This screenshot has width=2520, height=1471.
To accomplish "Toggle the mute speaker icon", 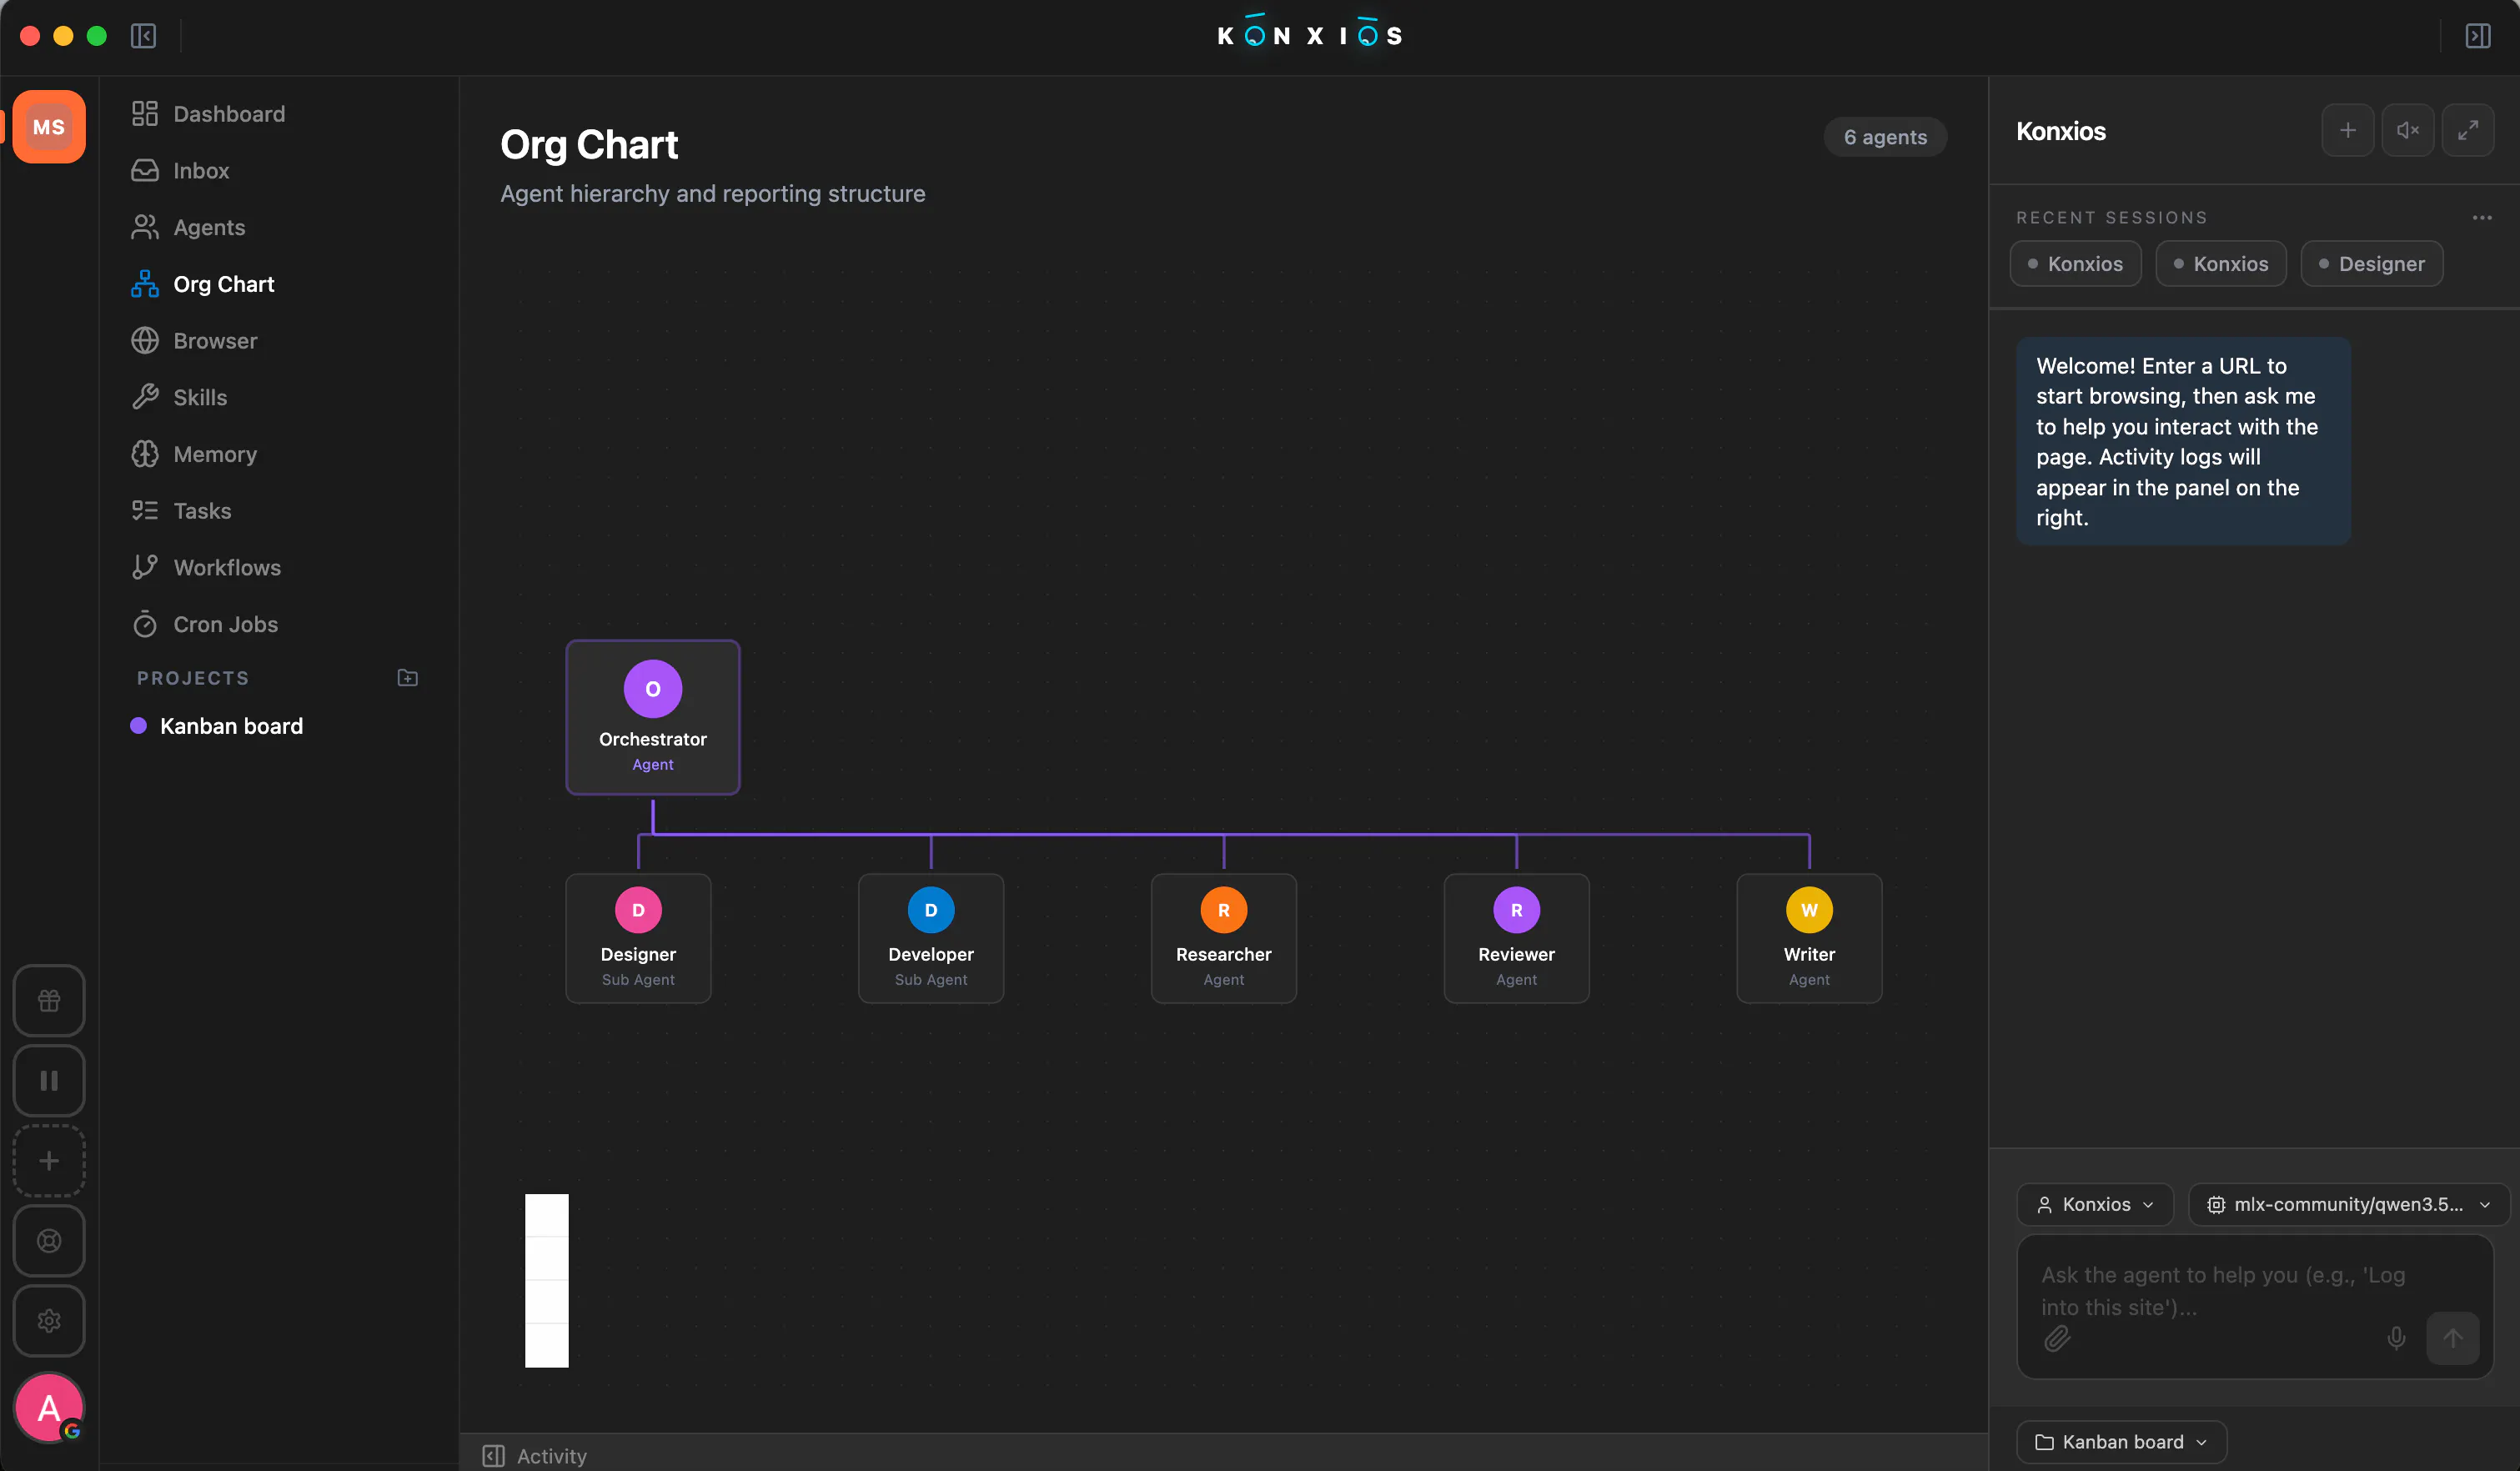I will [2408, 130].
